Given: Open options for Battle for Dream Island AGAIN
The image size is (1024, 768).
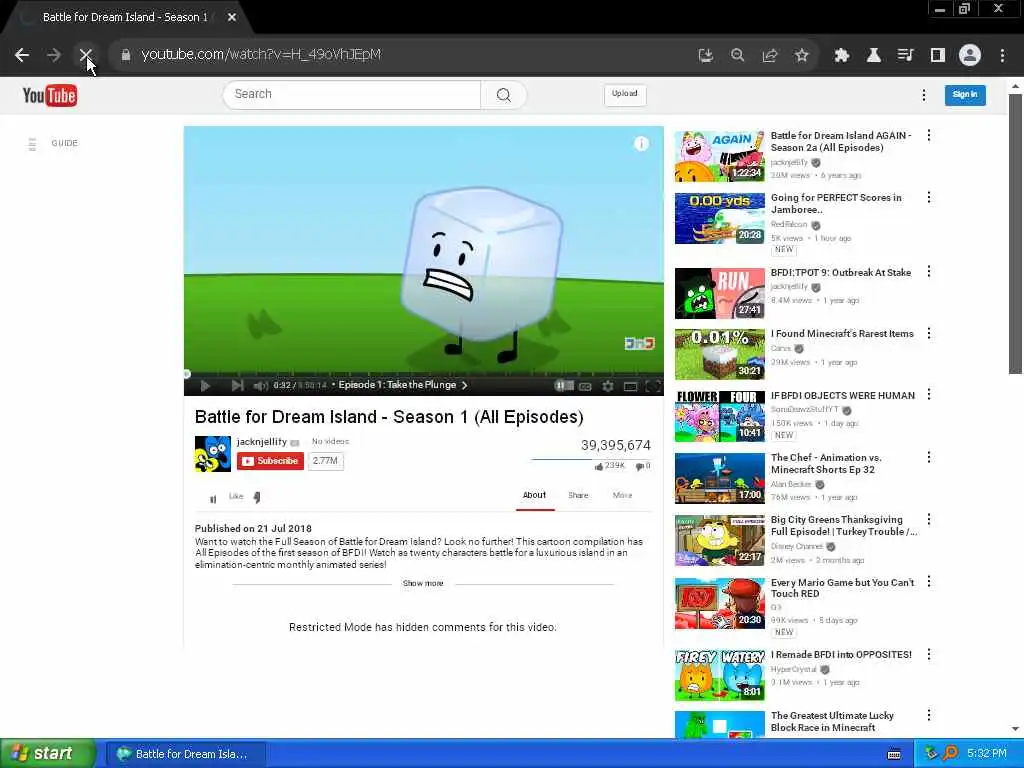Looking at the screenshot, I should click(929, 136).
